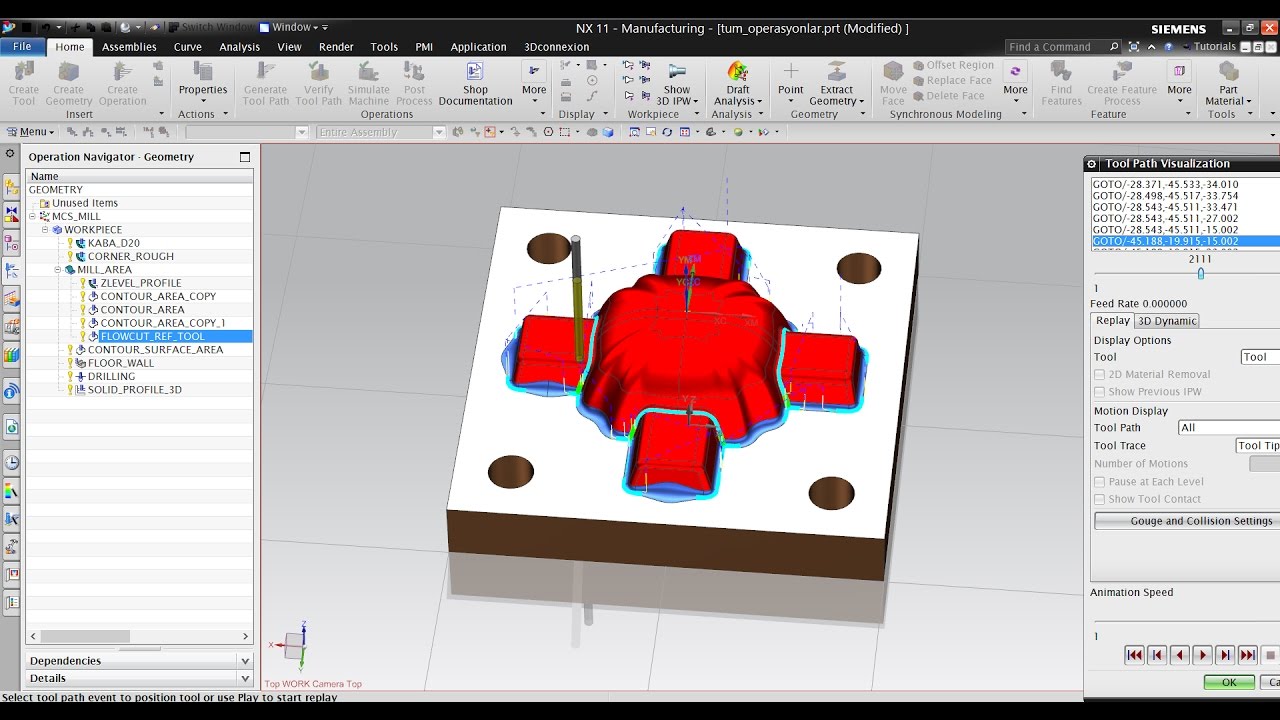Select the ZLEVEL_PROFILE operation

coord(140,283)
